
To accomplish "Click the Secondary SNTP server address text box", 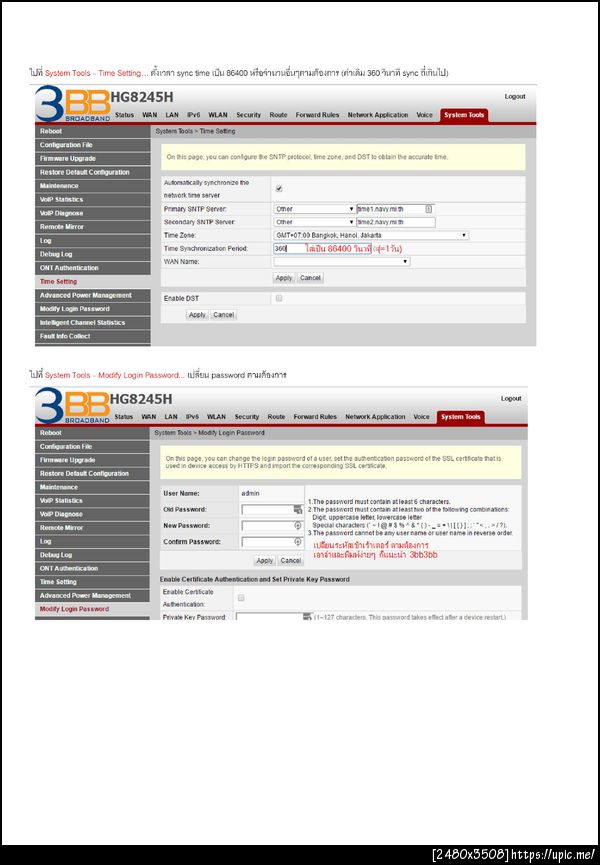I will pyautogui.click(x=395, y=222).
